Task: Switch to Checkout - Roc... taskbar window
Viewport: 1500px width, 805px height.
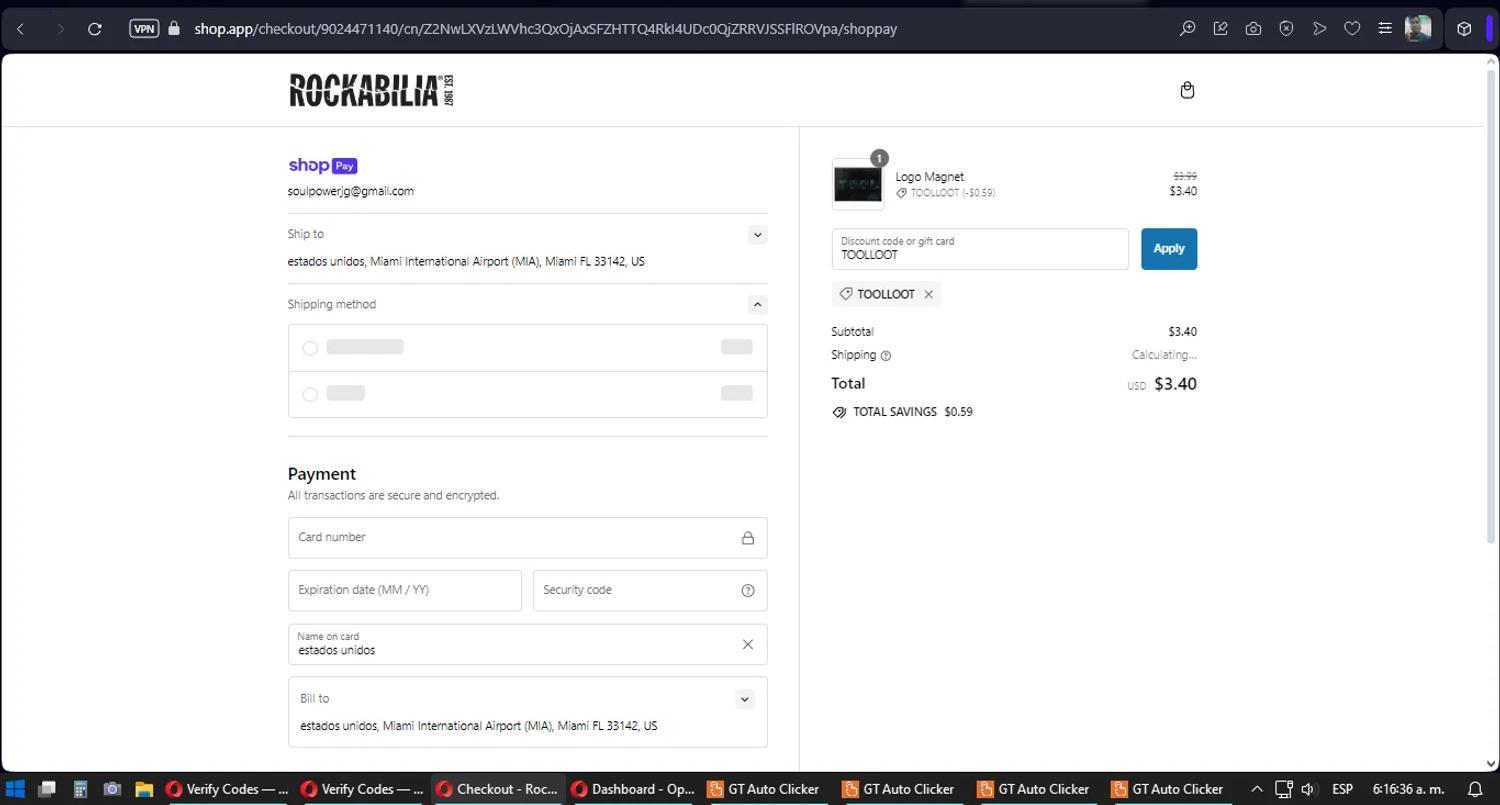Action: coord(498,789)
